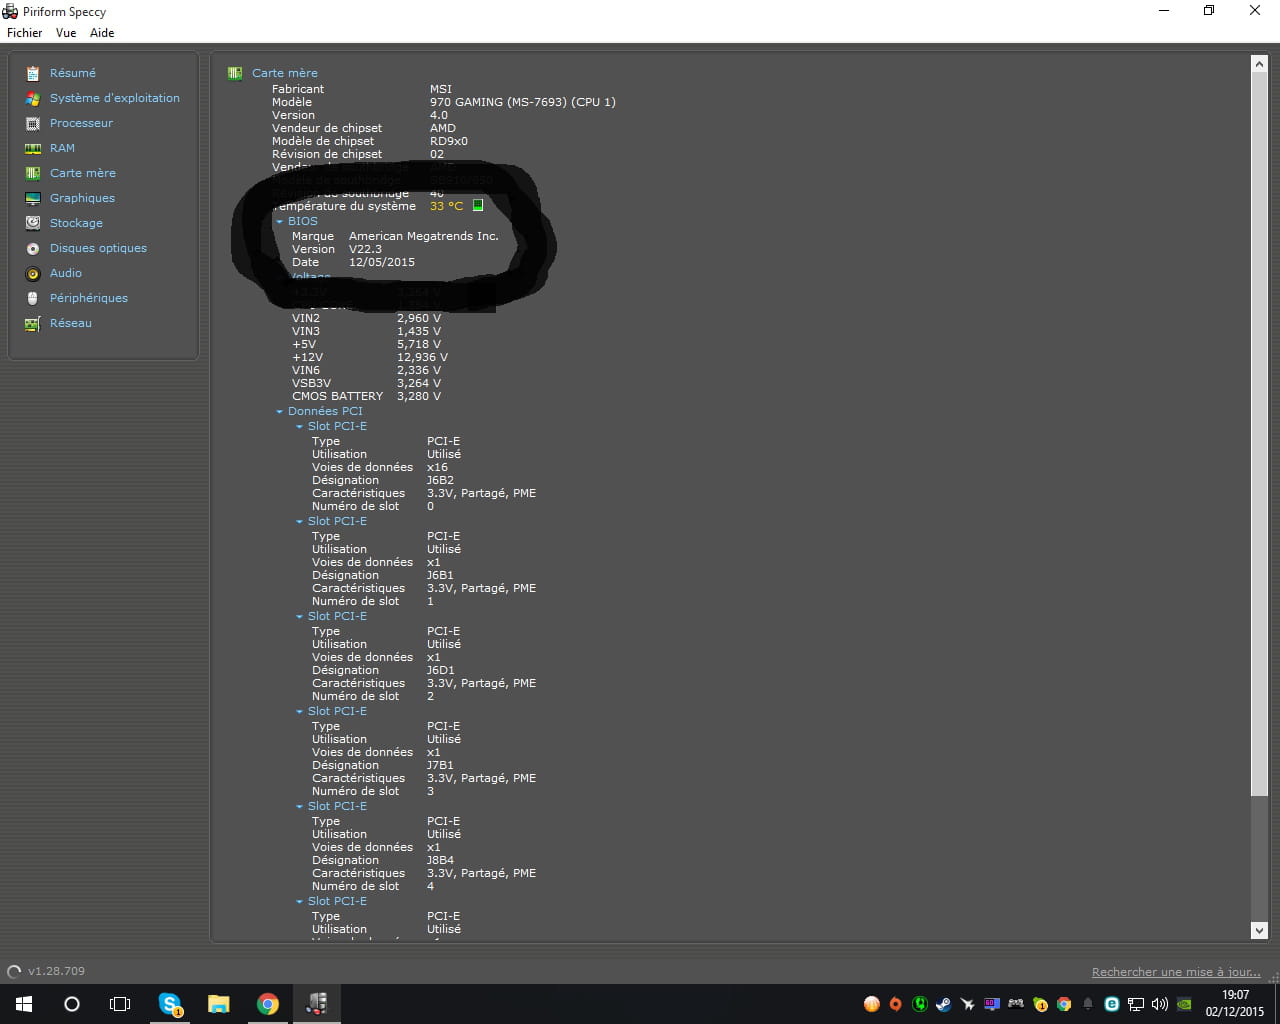Collapse the BIOS tree section
1280x1024 pixels.
[280, 221]
